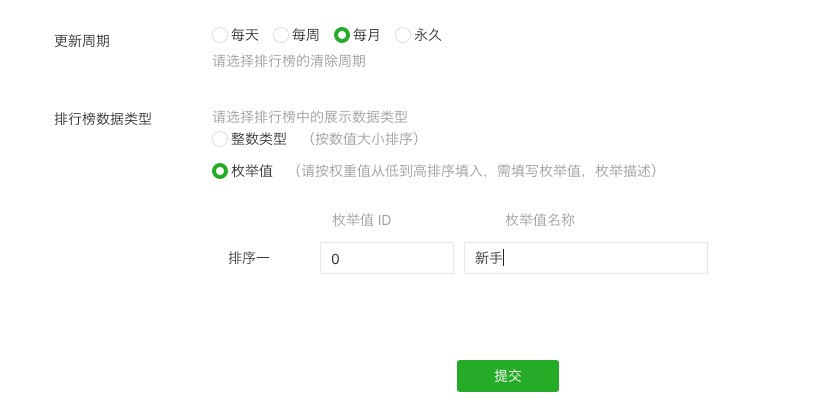This screenshot has height=420, width=831.
Task: Set update cycle to 永久
Action: 403,35
